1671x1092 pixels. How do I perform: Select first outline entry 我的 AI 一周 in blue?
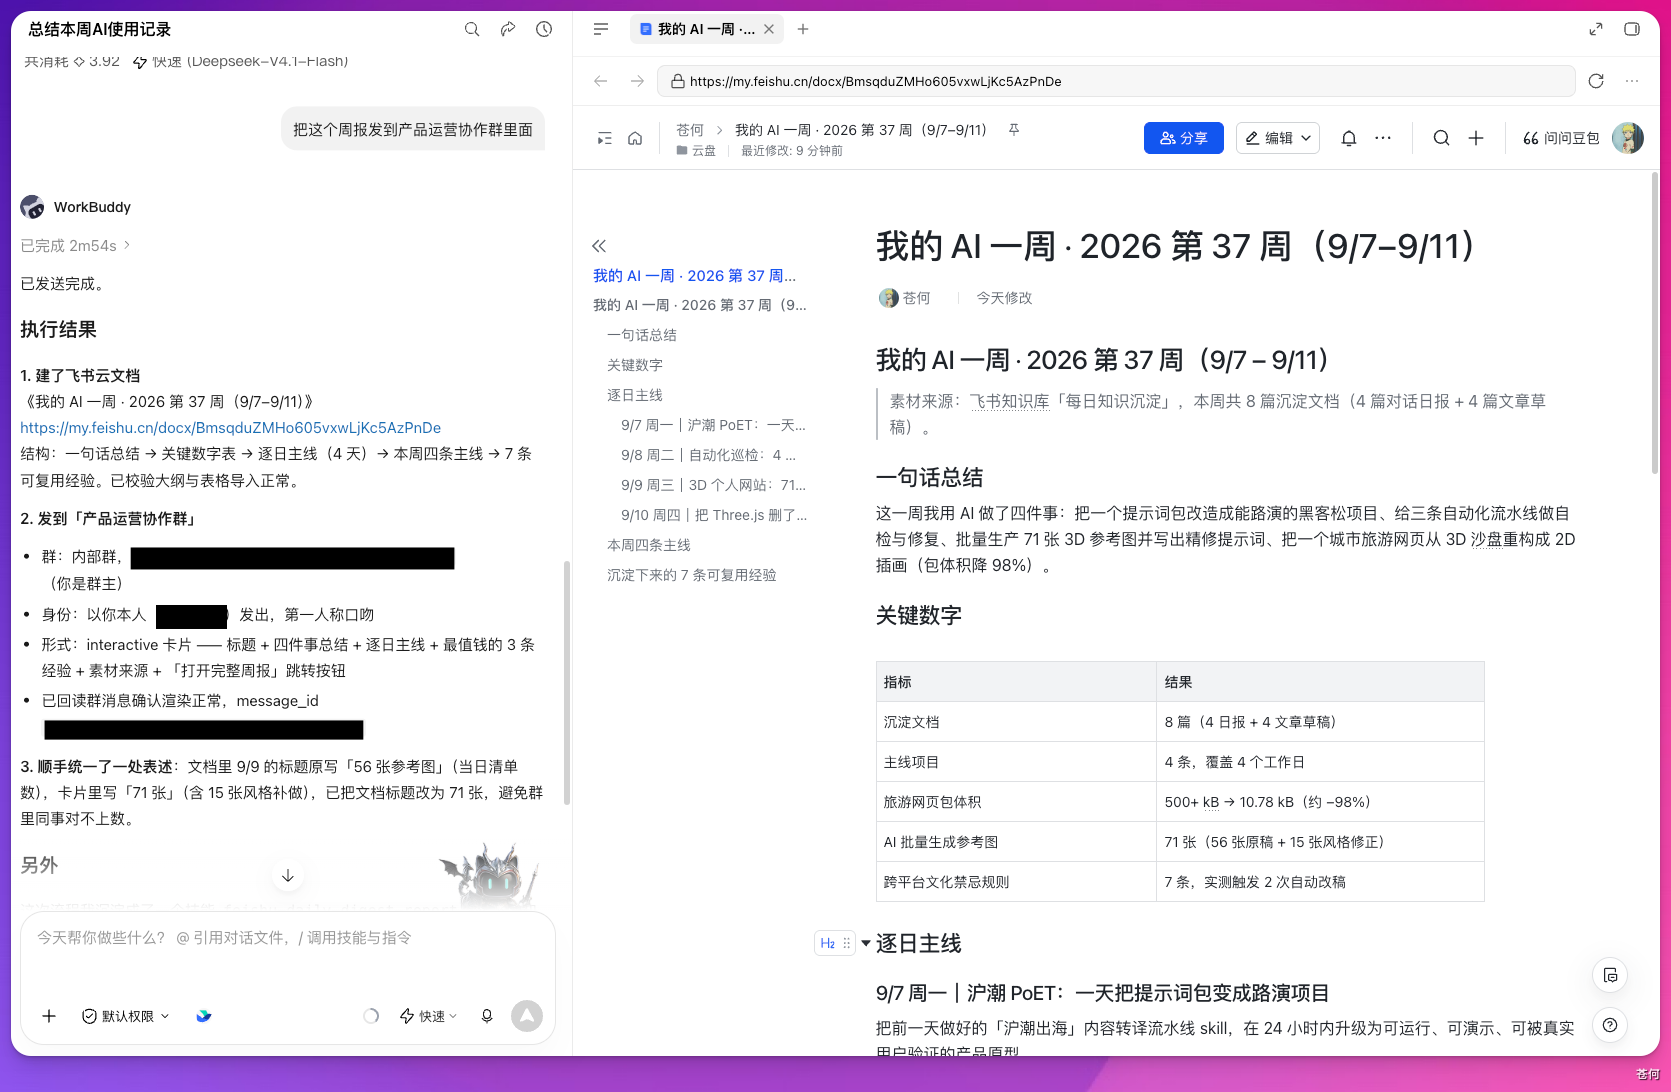(x=694, y=276)
